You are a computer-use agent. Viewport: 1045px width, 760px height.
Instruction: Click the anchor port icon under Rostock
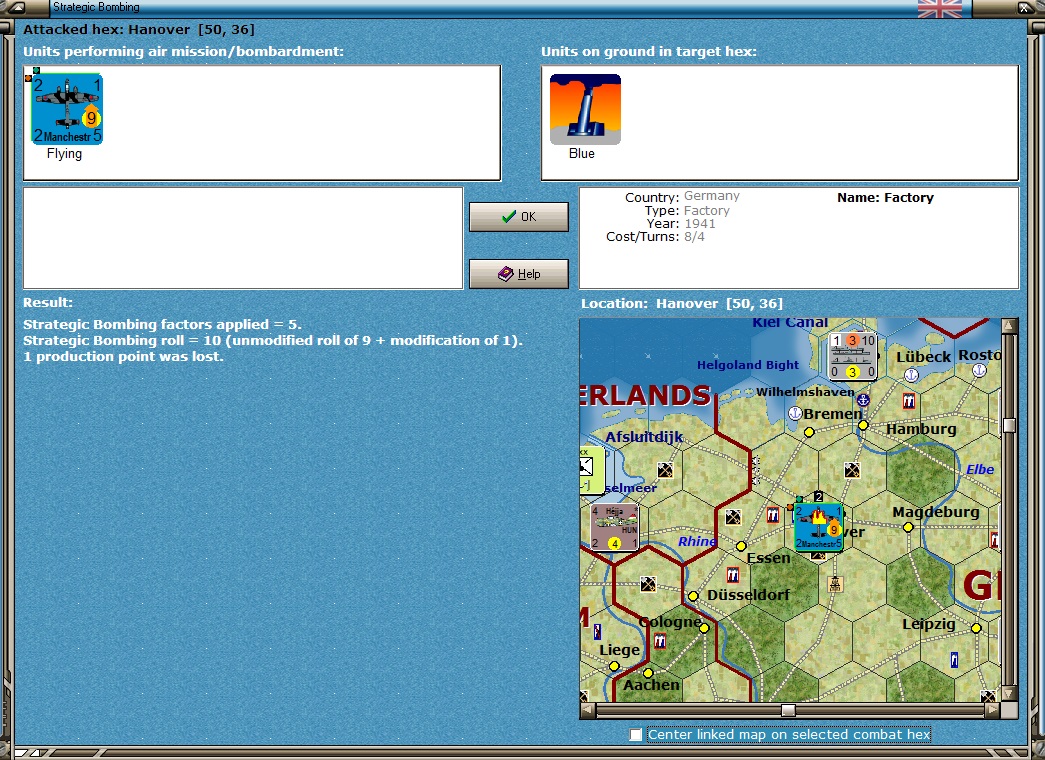(979, 370)
